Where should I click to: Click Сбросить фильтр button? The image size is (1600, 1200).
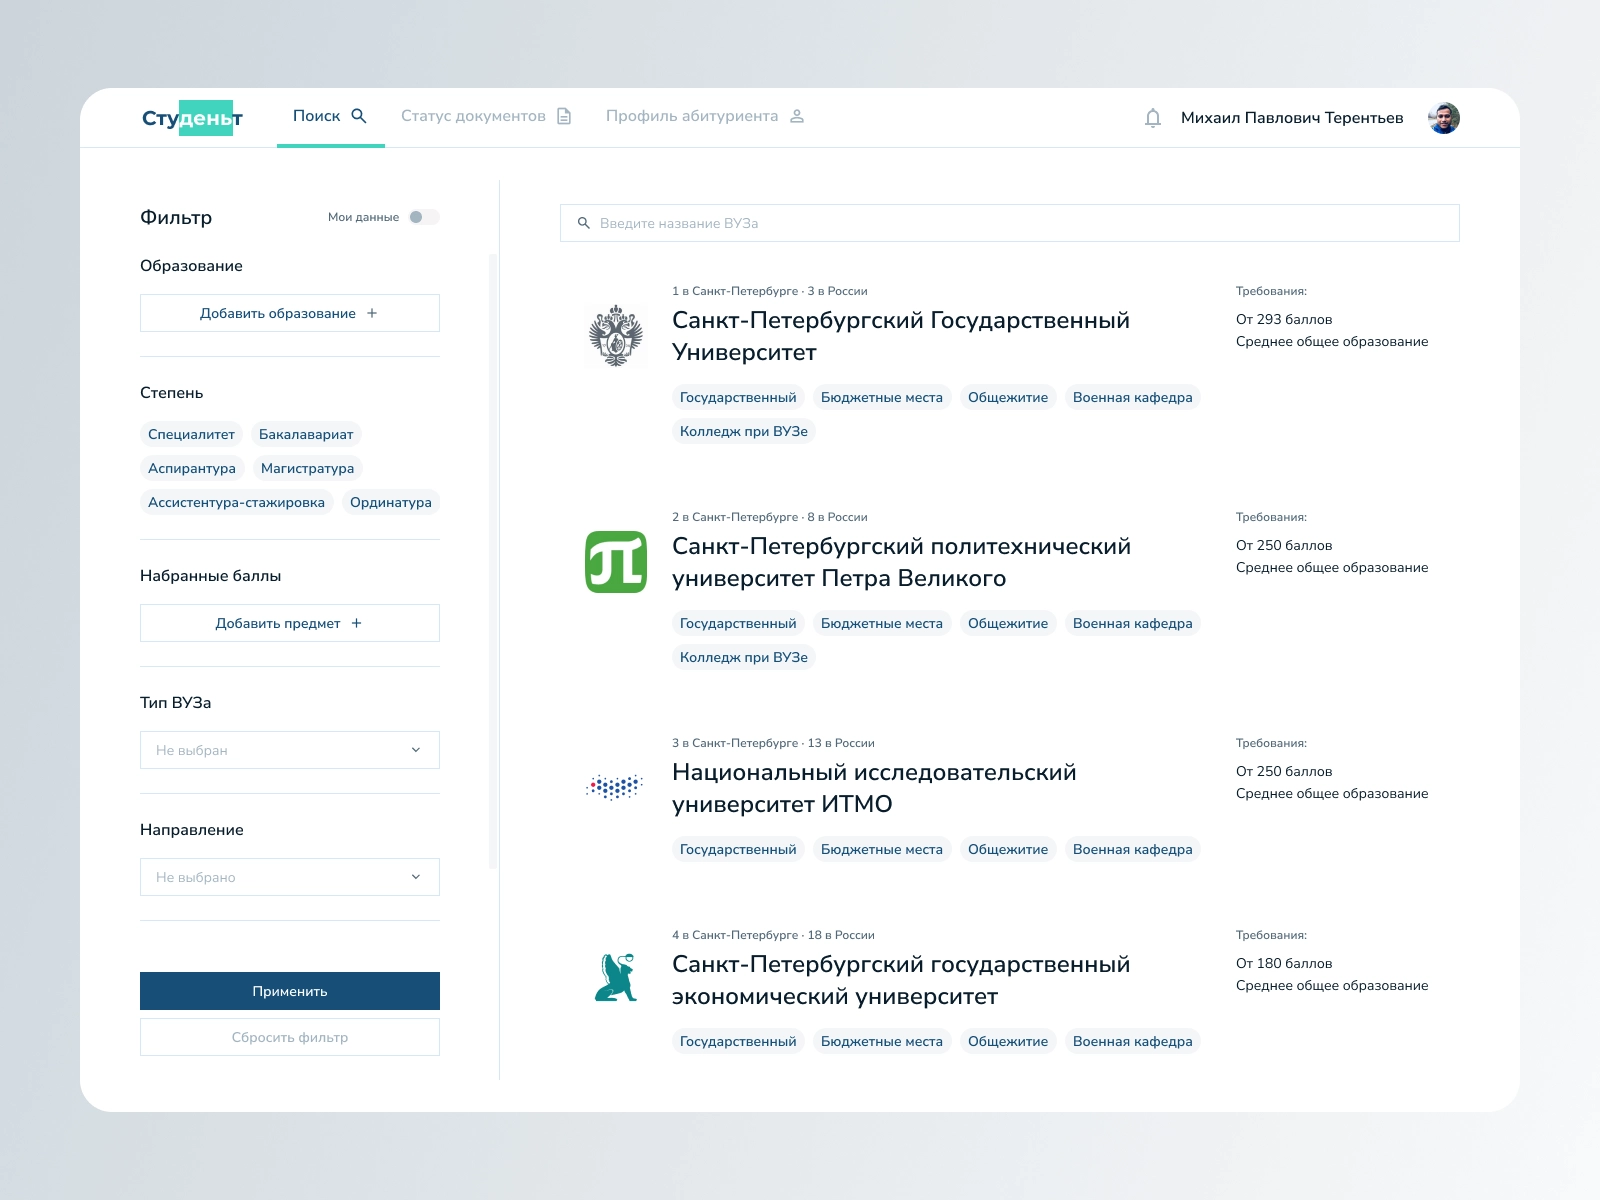[290, 1037]
